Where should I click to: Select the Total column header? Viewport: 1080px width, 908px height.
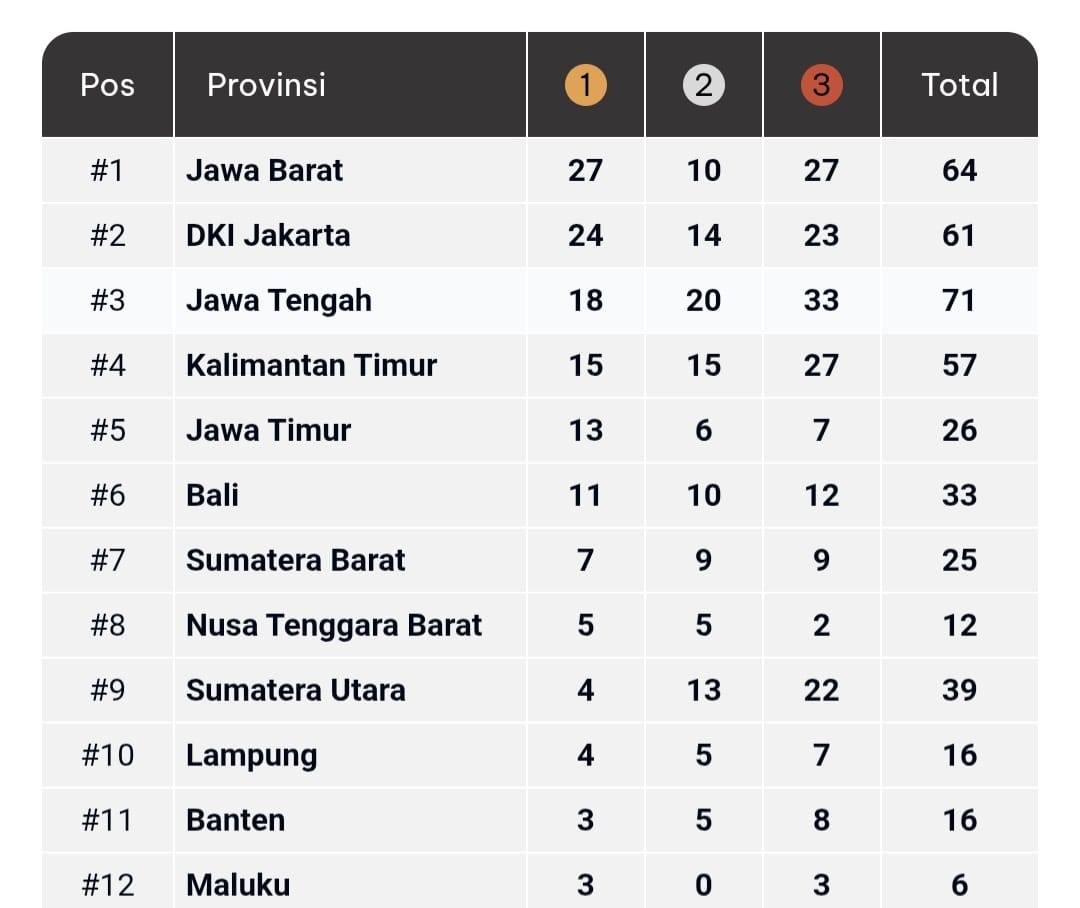[959, 86]
